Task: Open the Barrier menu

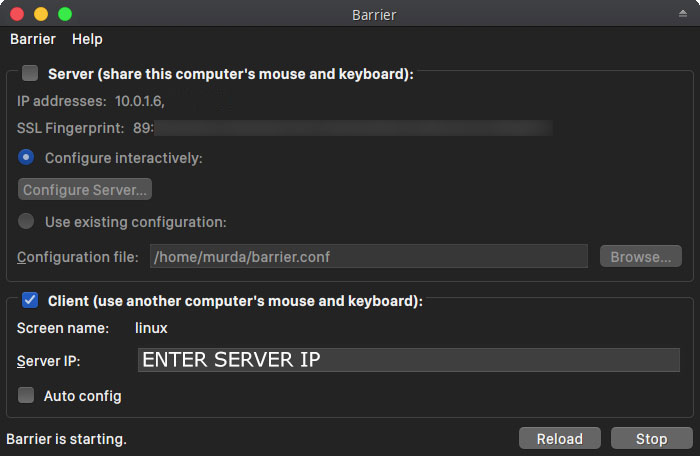Action: tap(32, 39)
